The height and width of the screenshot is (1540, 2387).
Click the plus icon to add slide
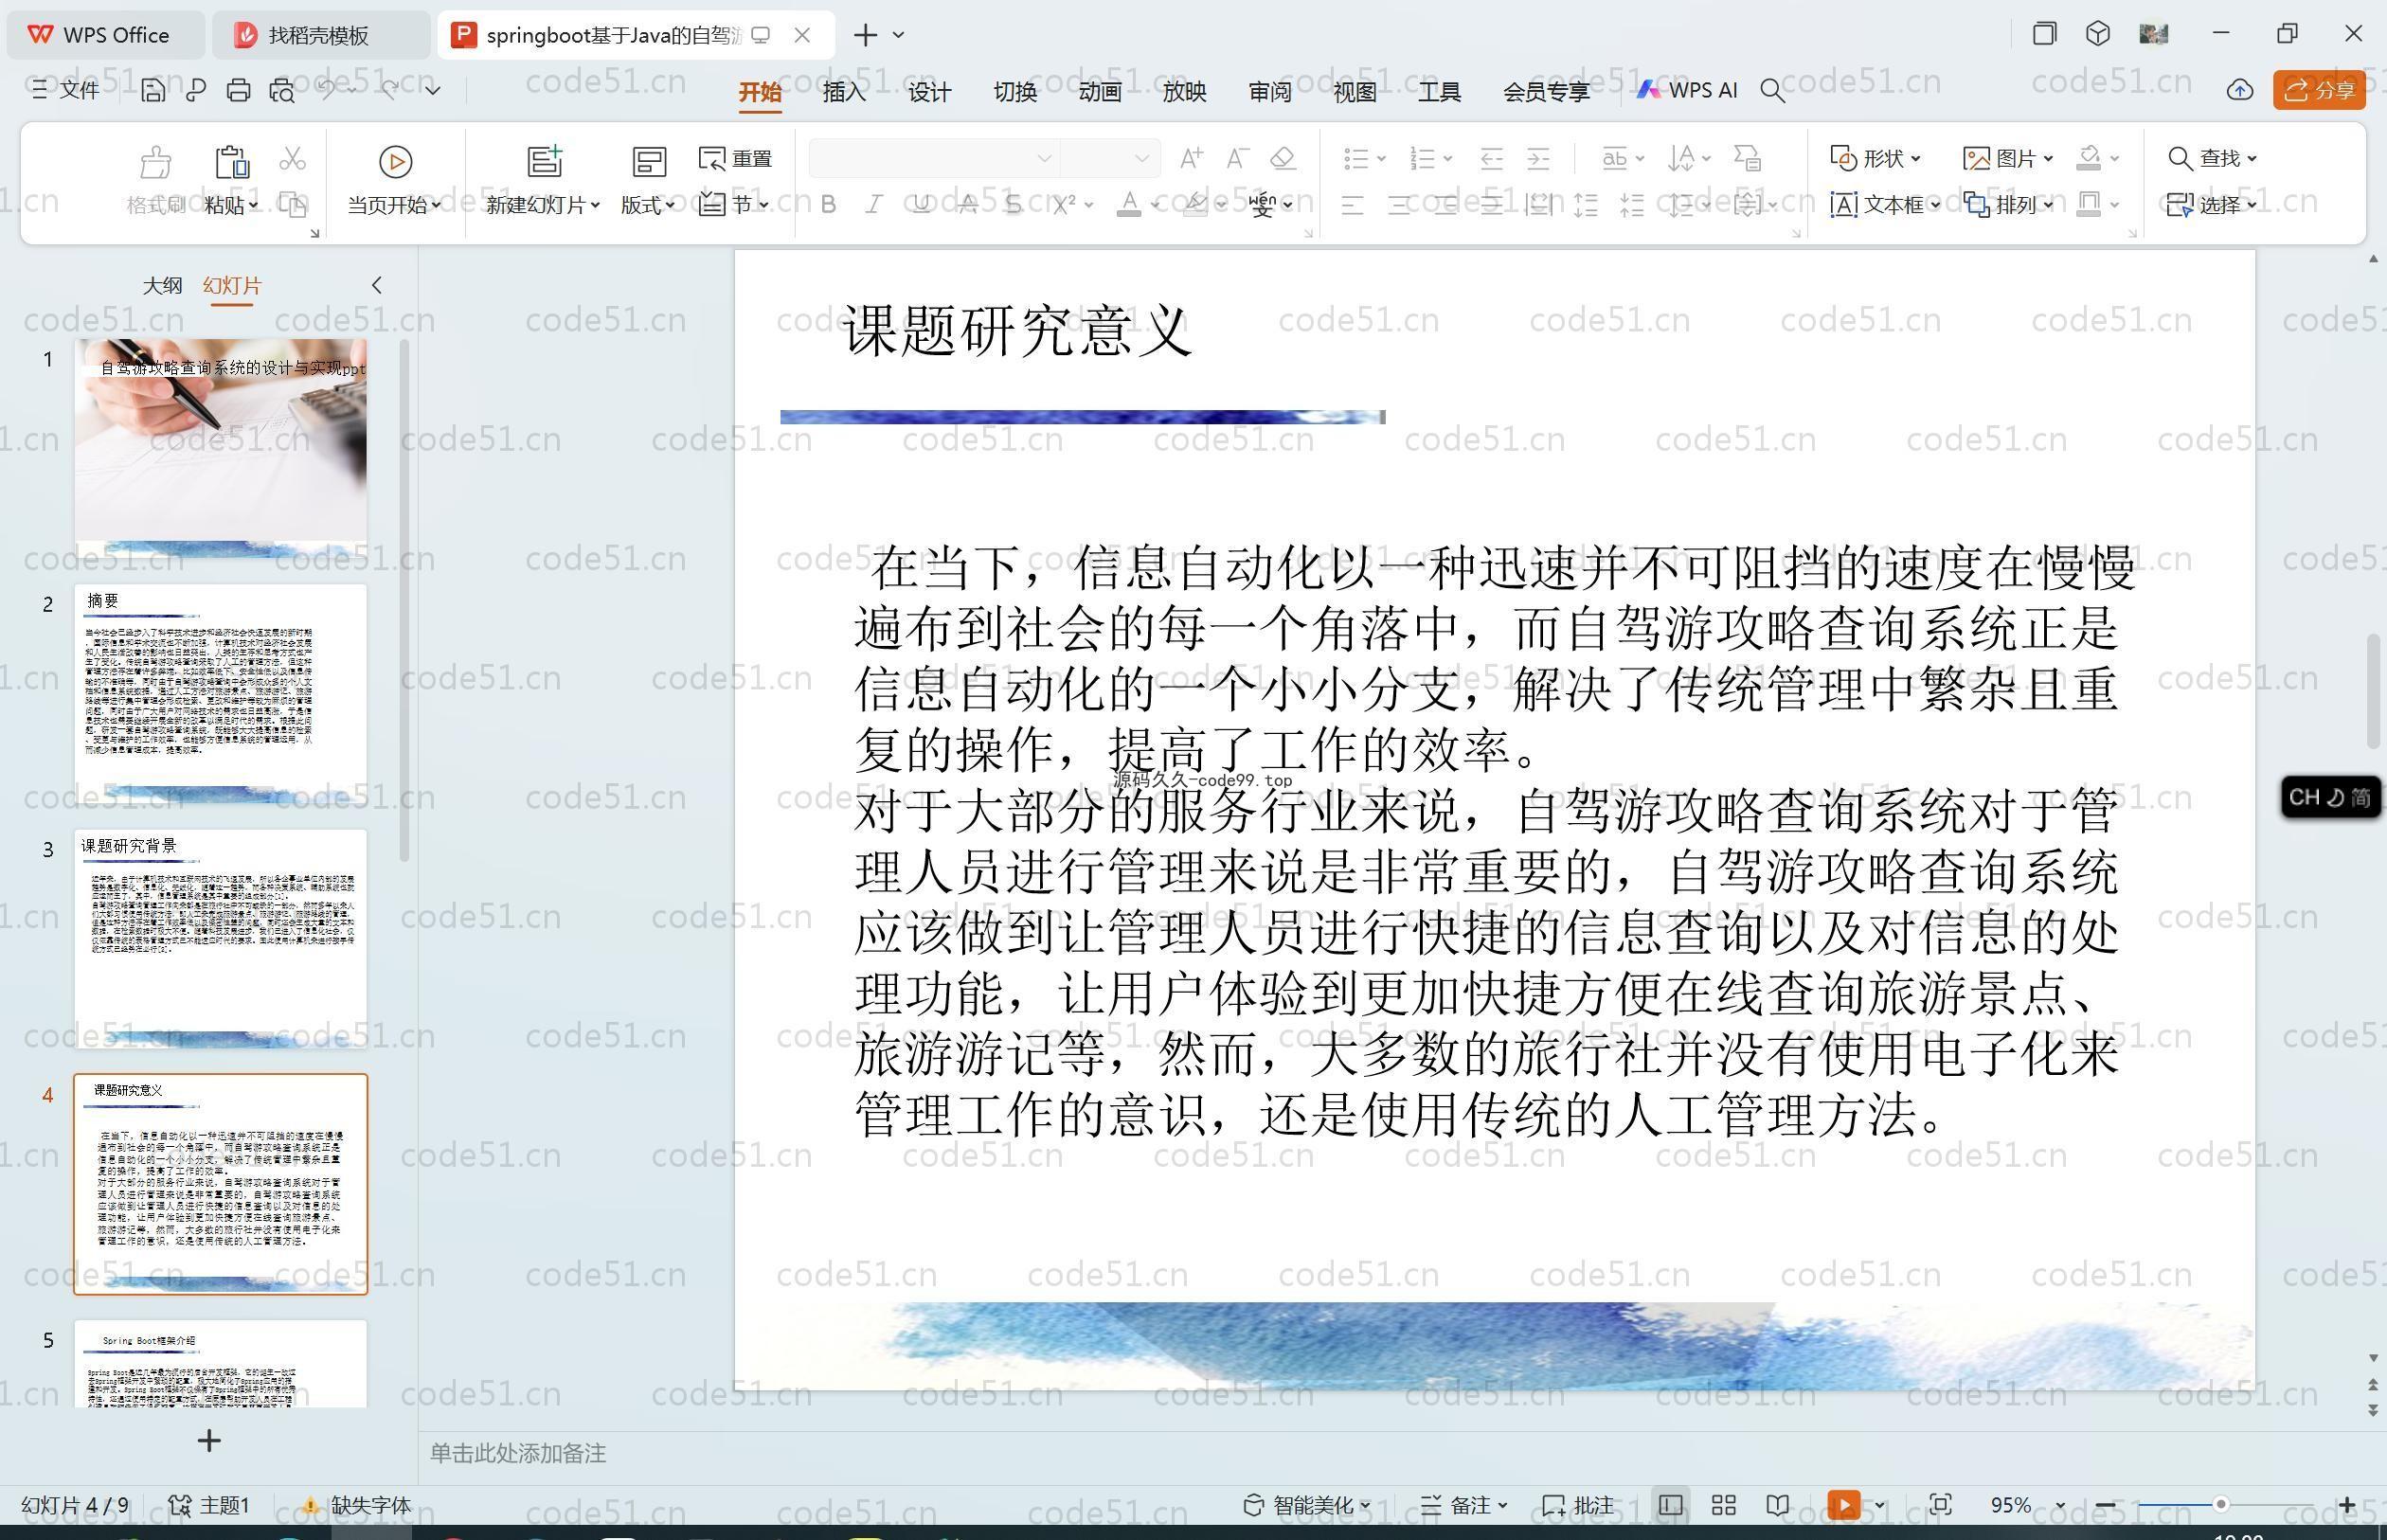point(209,1440)
